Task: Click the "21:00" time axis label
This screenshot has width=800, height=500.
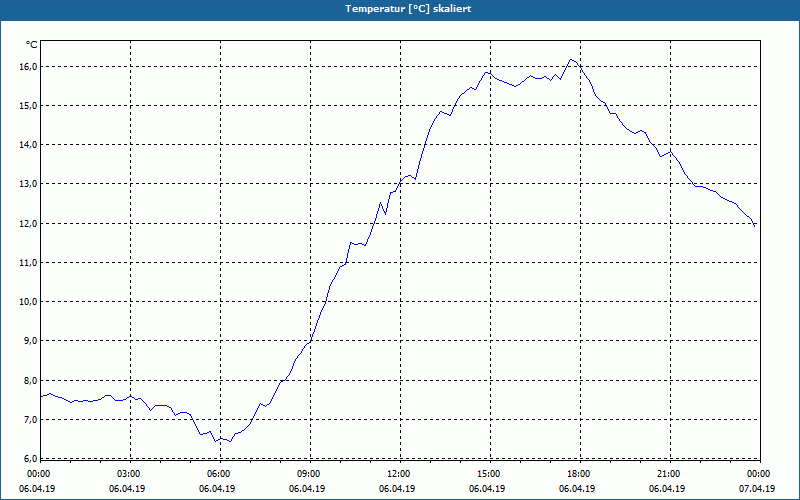Action: point(668,474)
